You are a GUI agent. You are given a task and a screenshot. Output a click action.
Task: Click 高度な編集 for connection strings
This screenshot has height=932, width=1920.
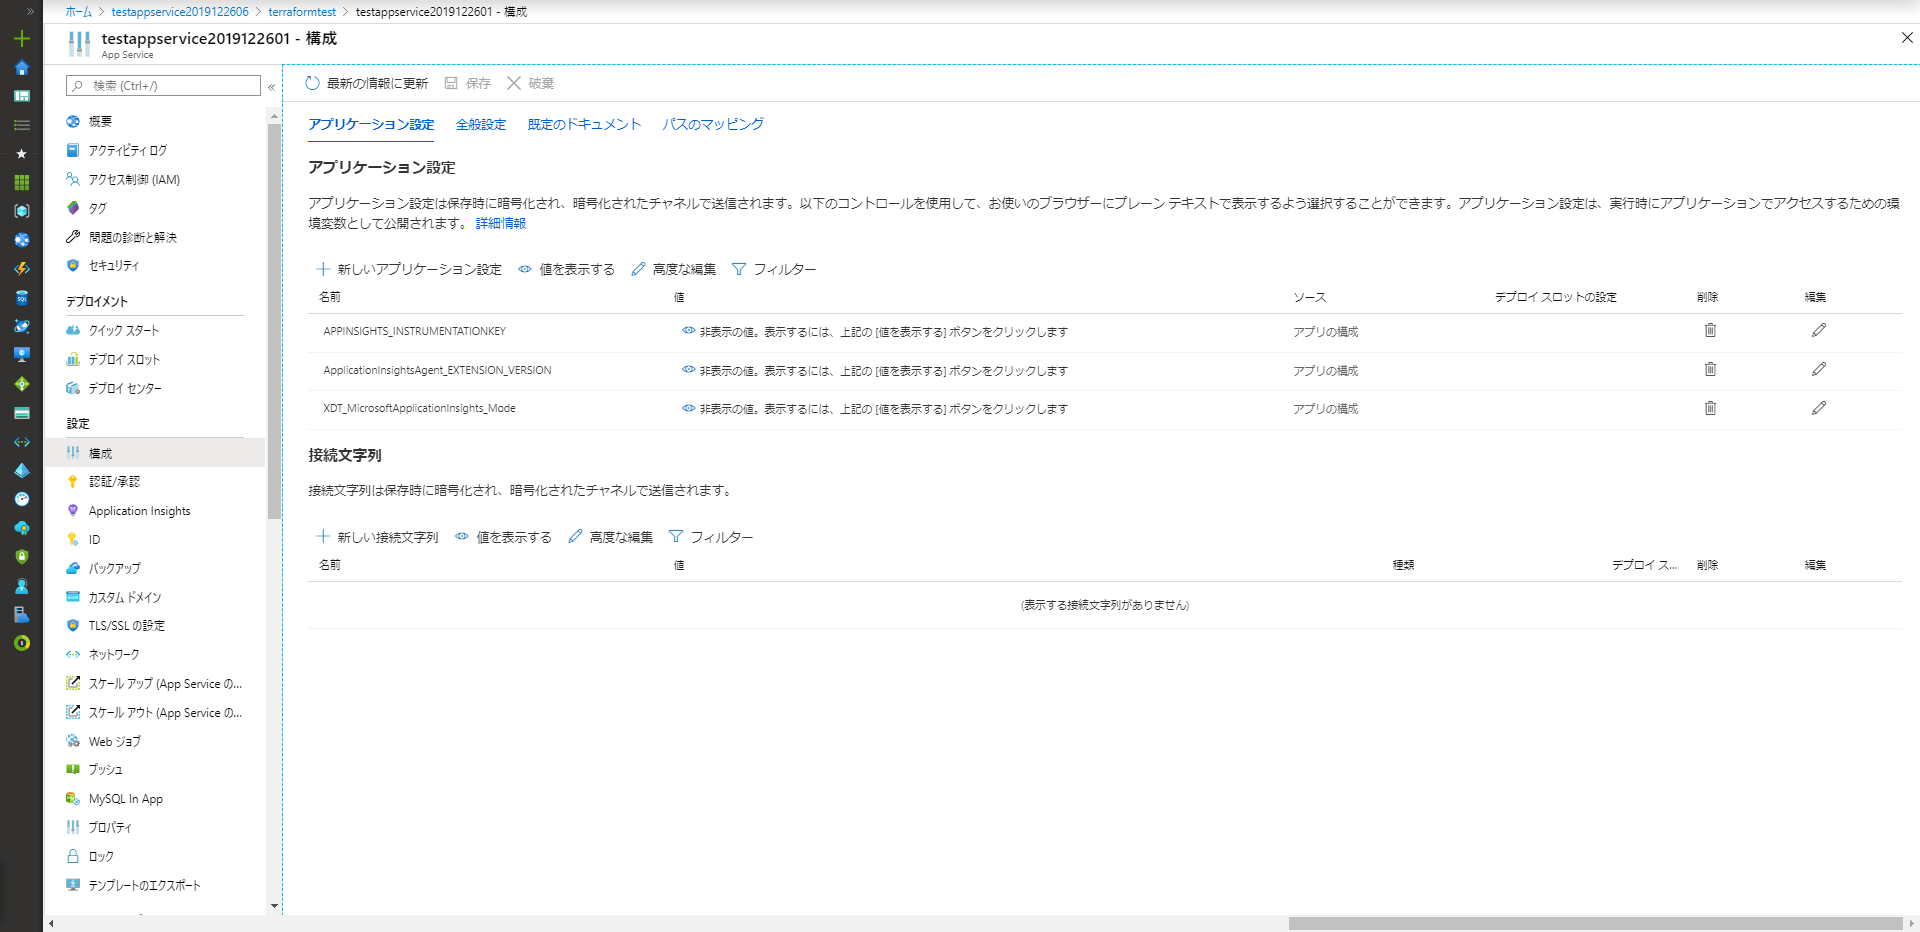[610, 538]
